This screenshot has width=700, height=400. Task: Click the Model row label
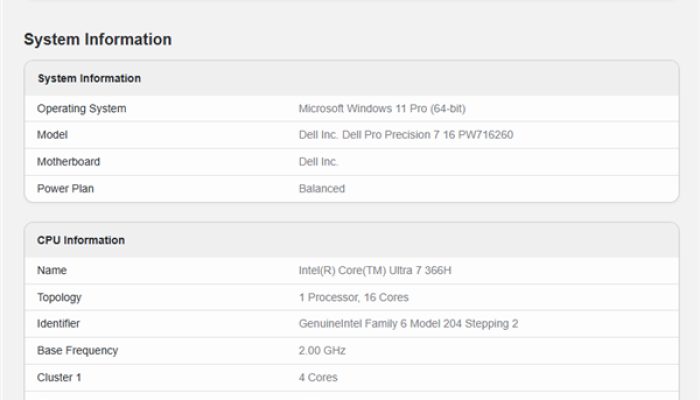point(52,135)
